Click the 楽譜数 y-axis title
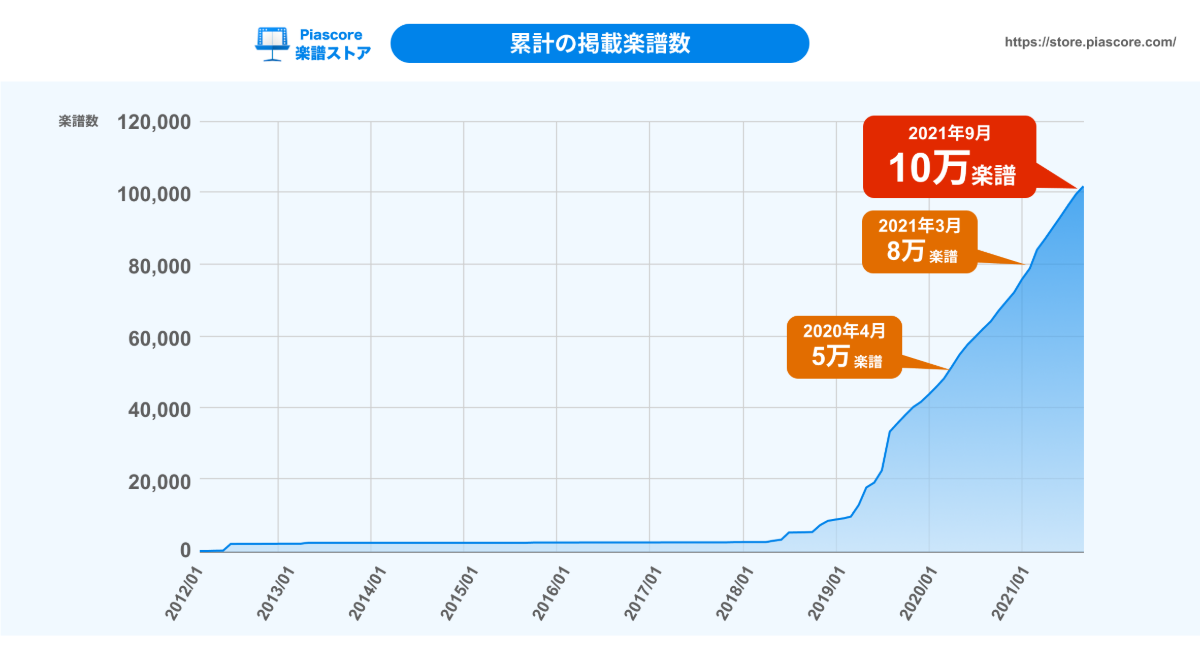Viewport: 1200px width, 650px height. 78,122
